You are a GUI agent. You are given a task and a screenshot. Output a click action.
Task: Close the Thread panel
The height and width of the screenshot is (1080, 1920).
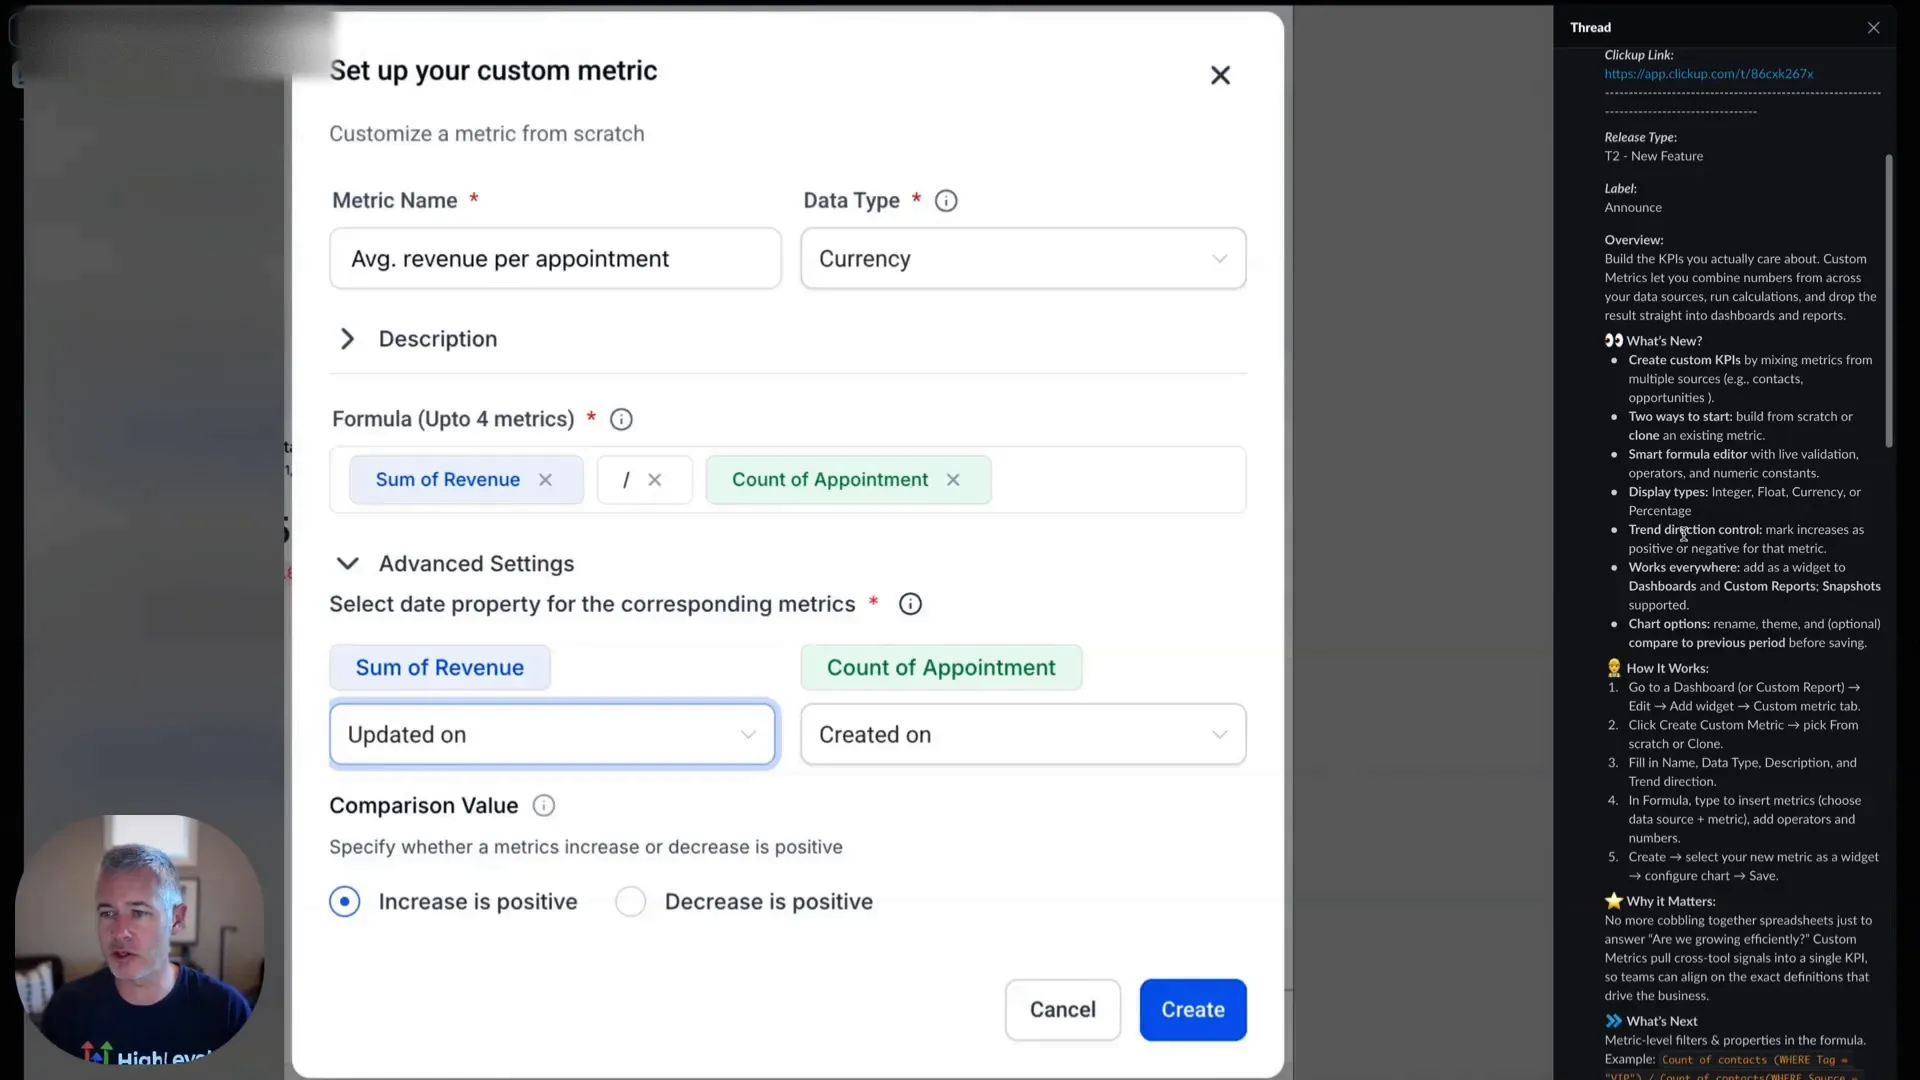click(x=1873, y=27)
